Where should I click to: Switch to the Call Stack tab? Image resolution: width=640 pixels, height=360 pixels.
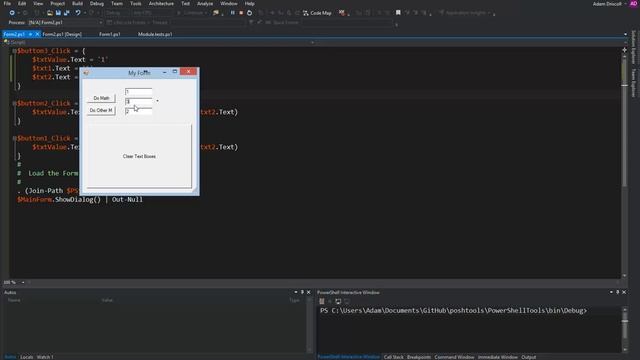coord(393,357)
